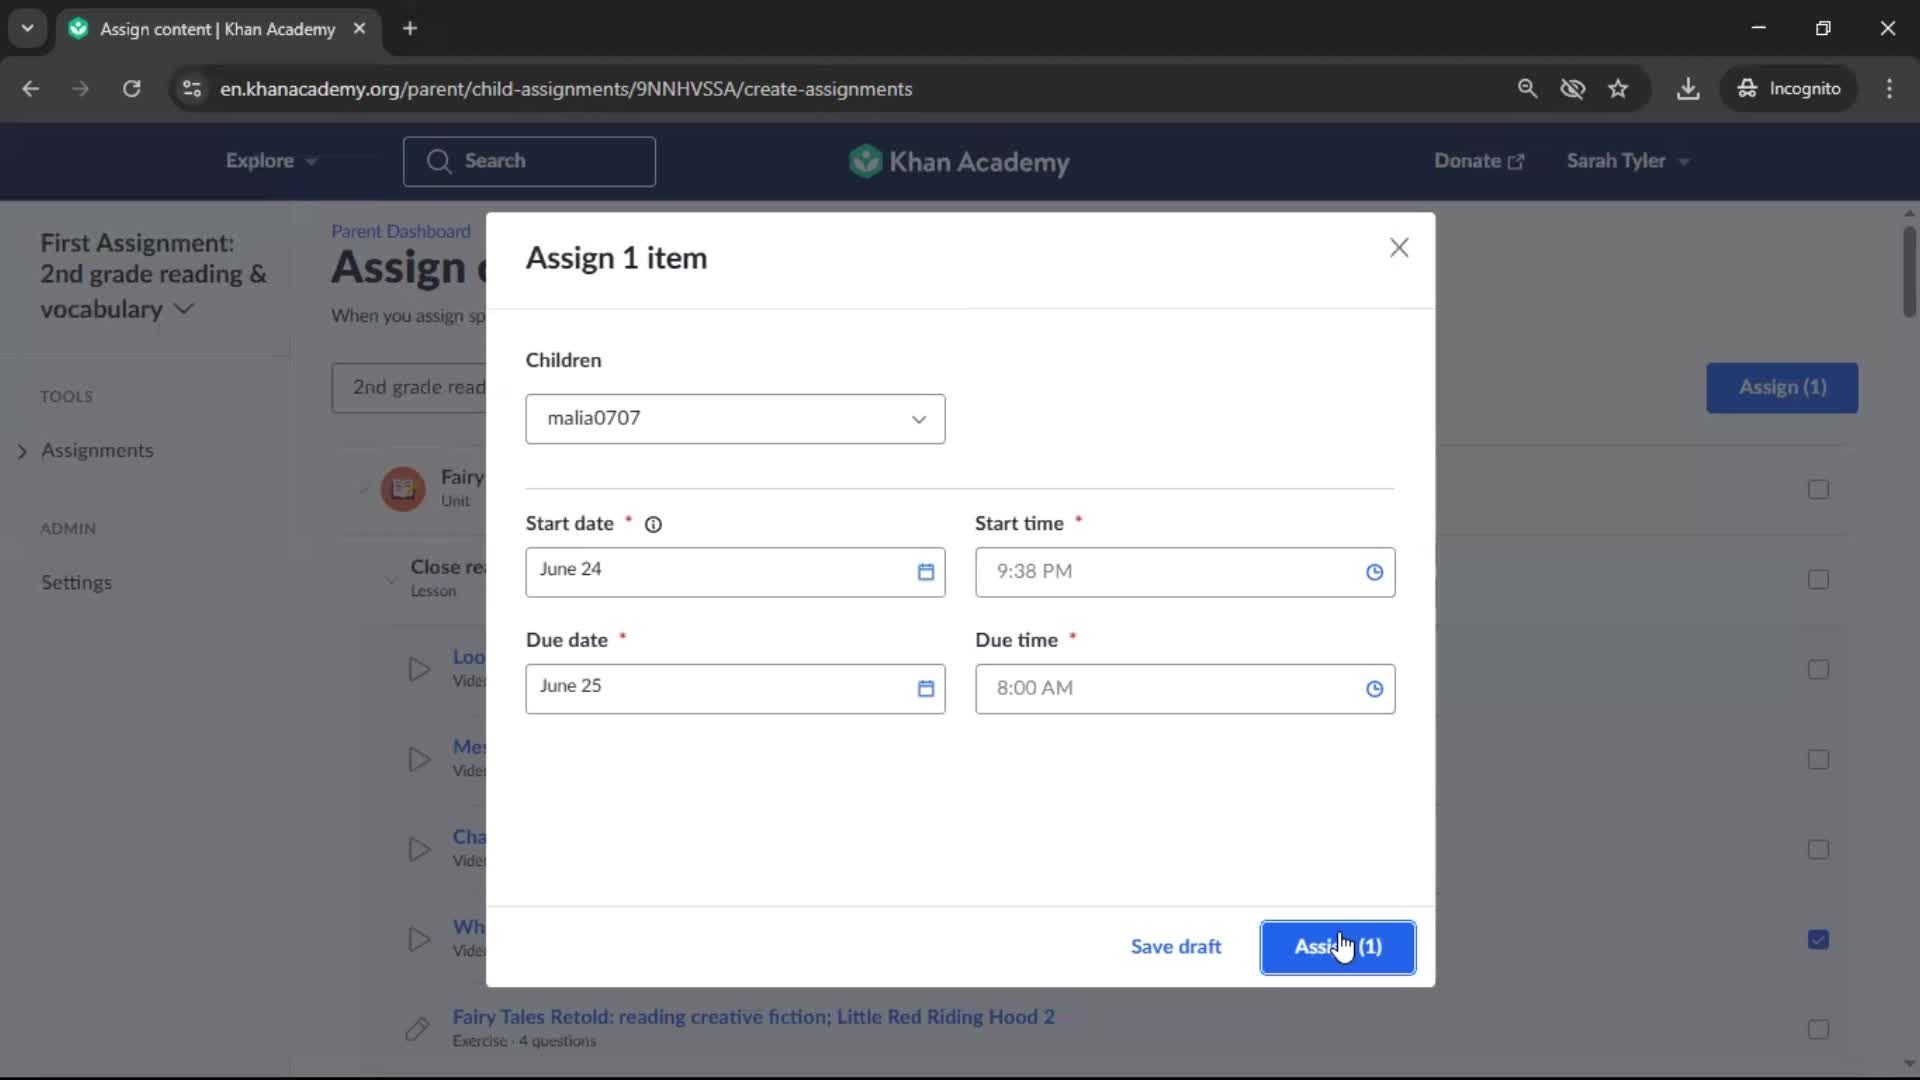
Task: Uncheck the selected Wh video checkbox
Action: point(1818,940)
